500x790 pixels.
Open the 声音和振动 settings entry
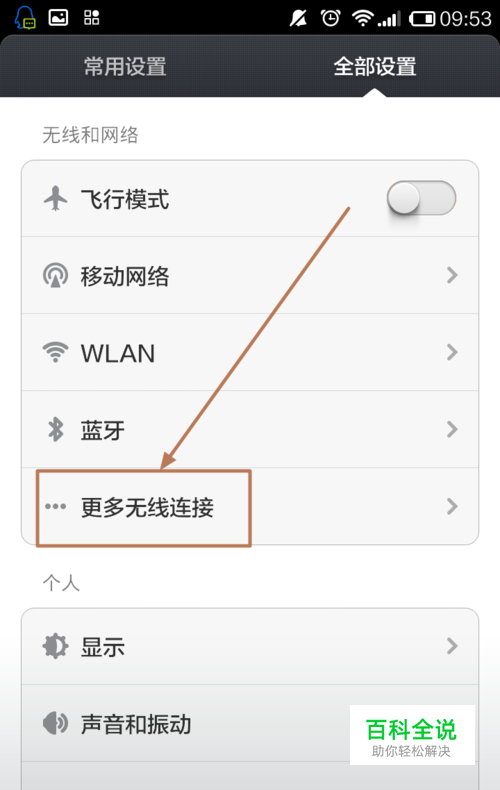point(250,723)
